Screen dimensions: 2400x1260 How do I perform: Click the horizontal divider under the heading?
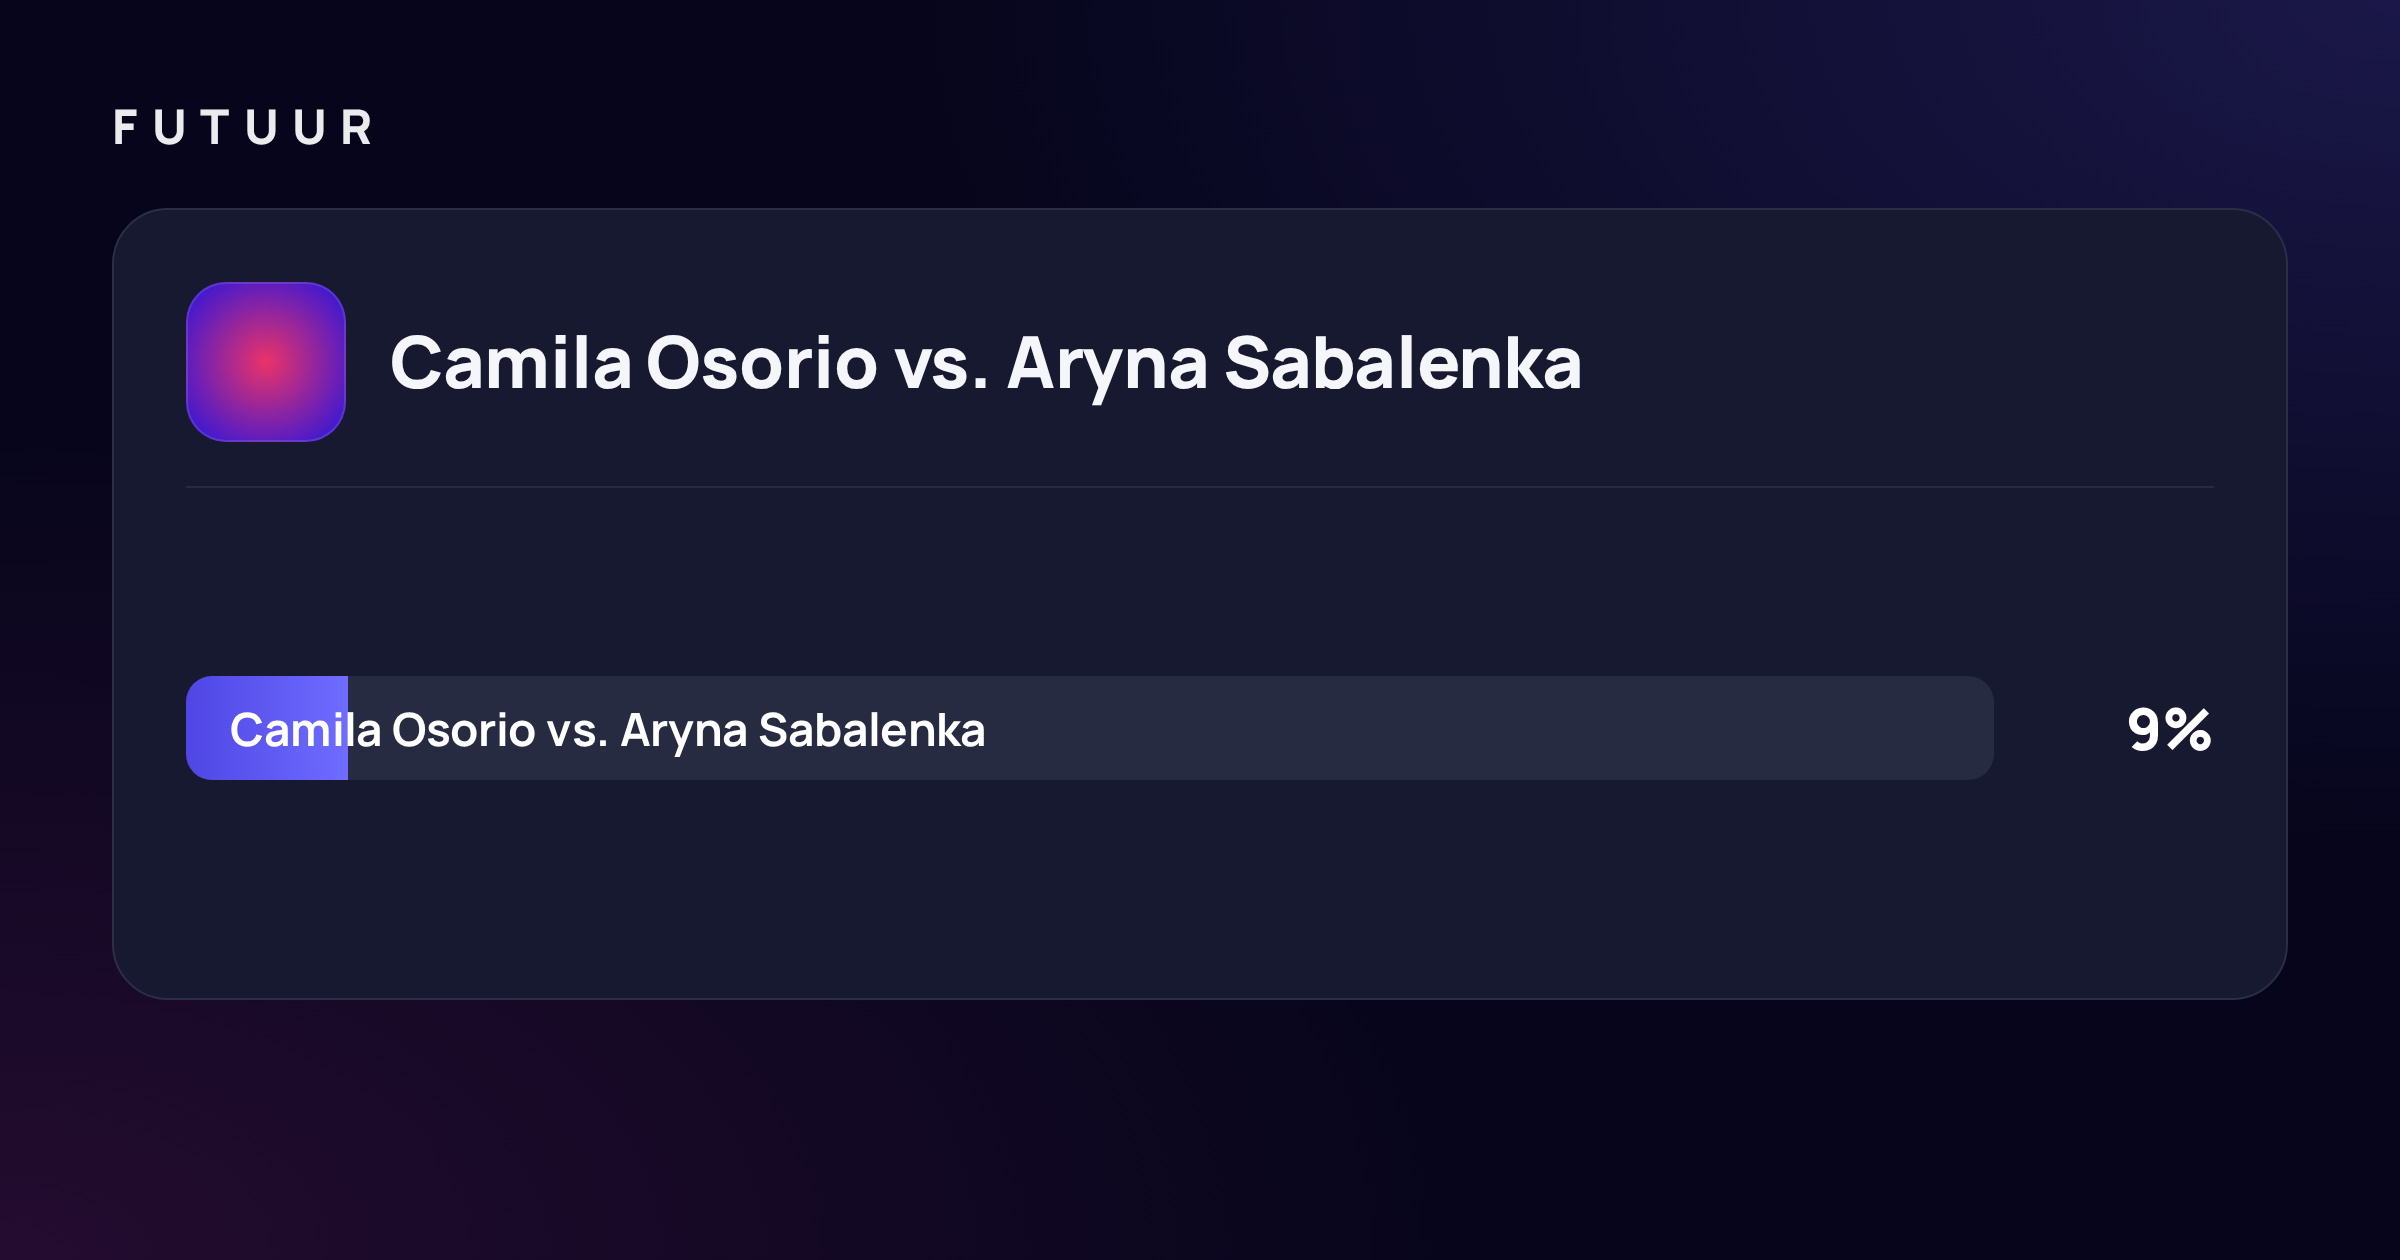tap(1200, 487)
